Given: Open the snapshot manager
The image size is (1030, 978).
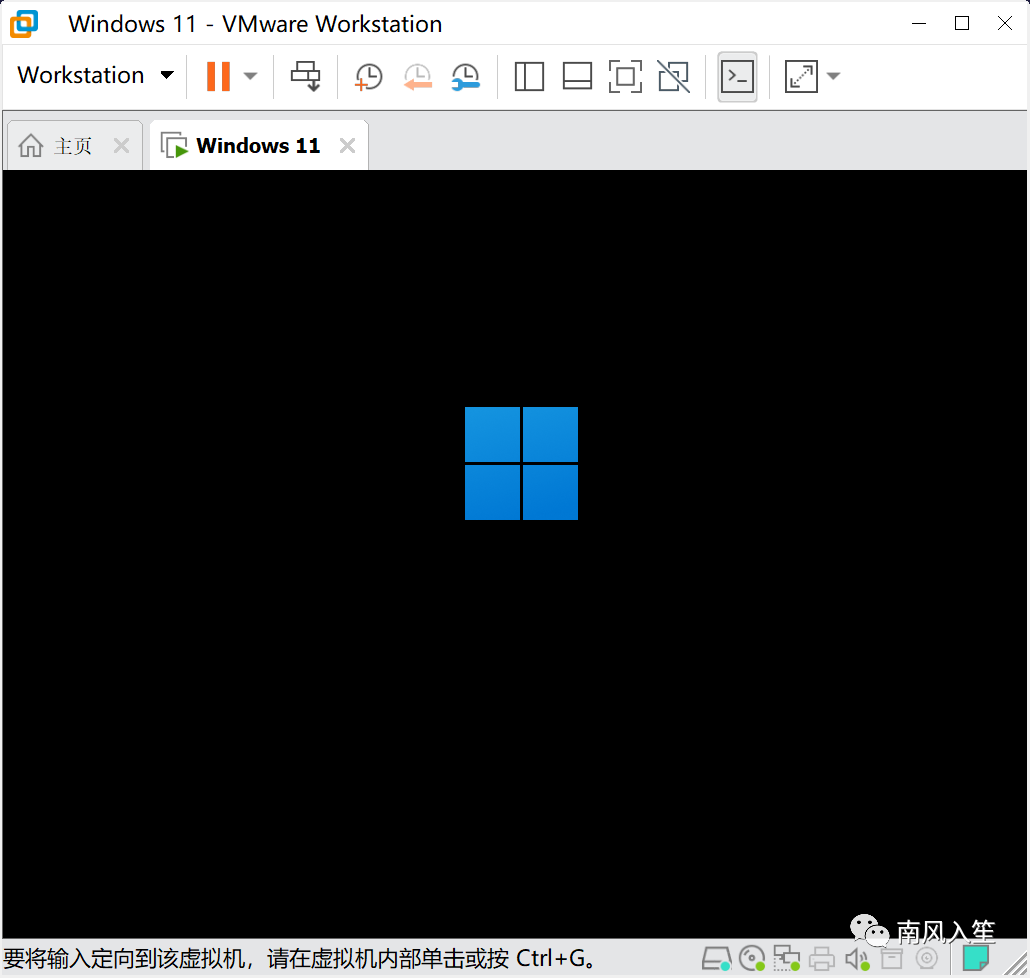Looking at the screenshot, I should pyautogui.click(x=466, y=77).
